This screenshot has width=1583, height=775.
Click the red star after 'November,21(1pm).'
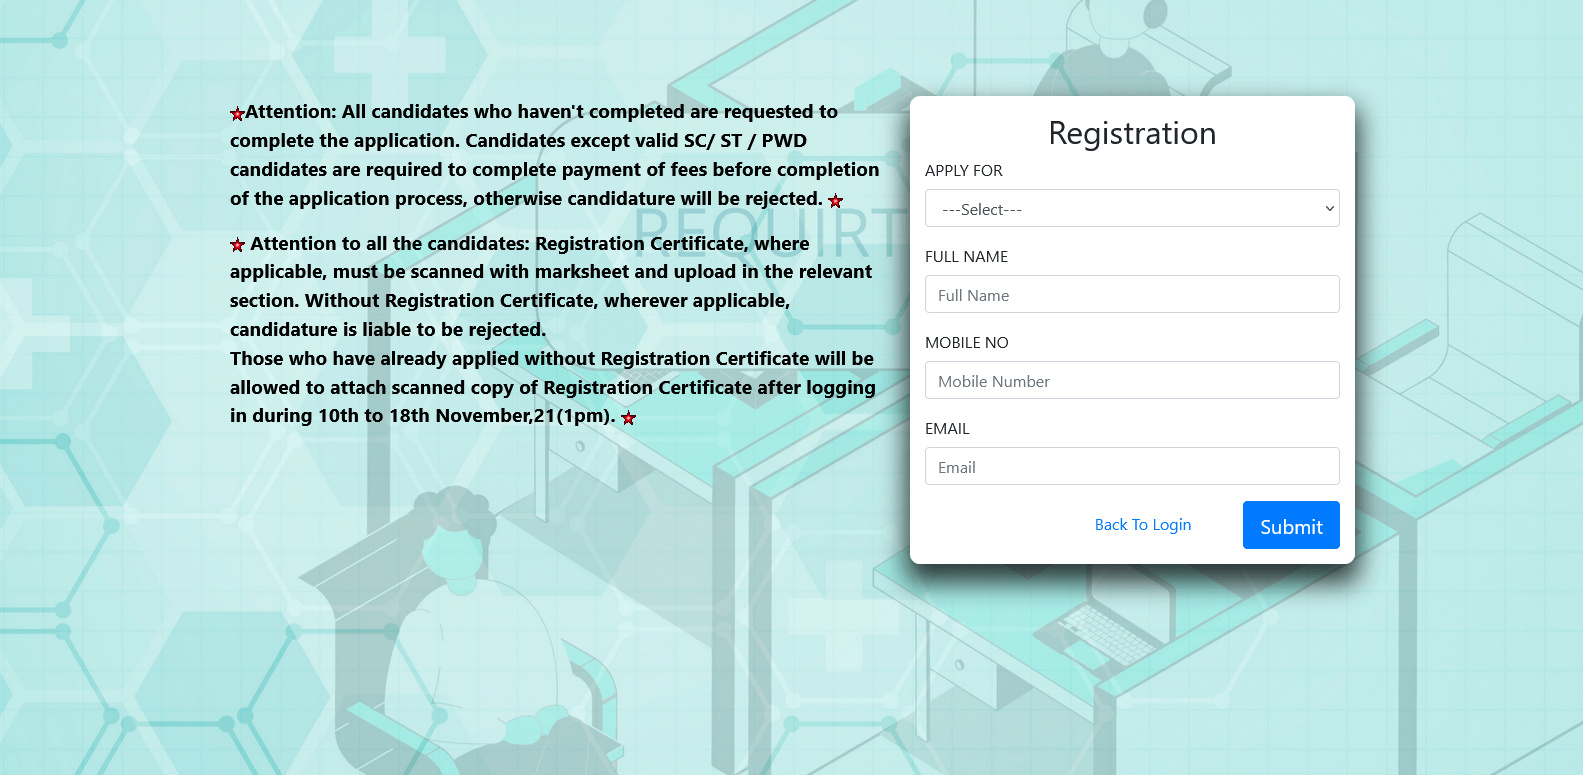tap(628, 418)
